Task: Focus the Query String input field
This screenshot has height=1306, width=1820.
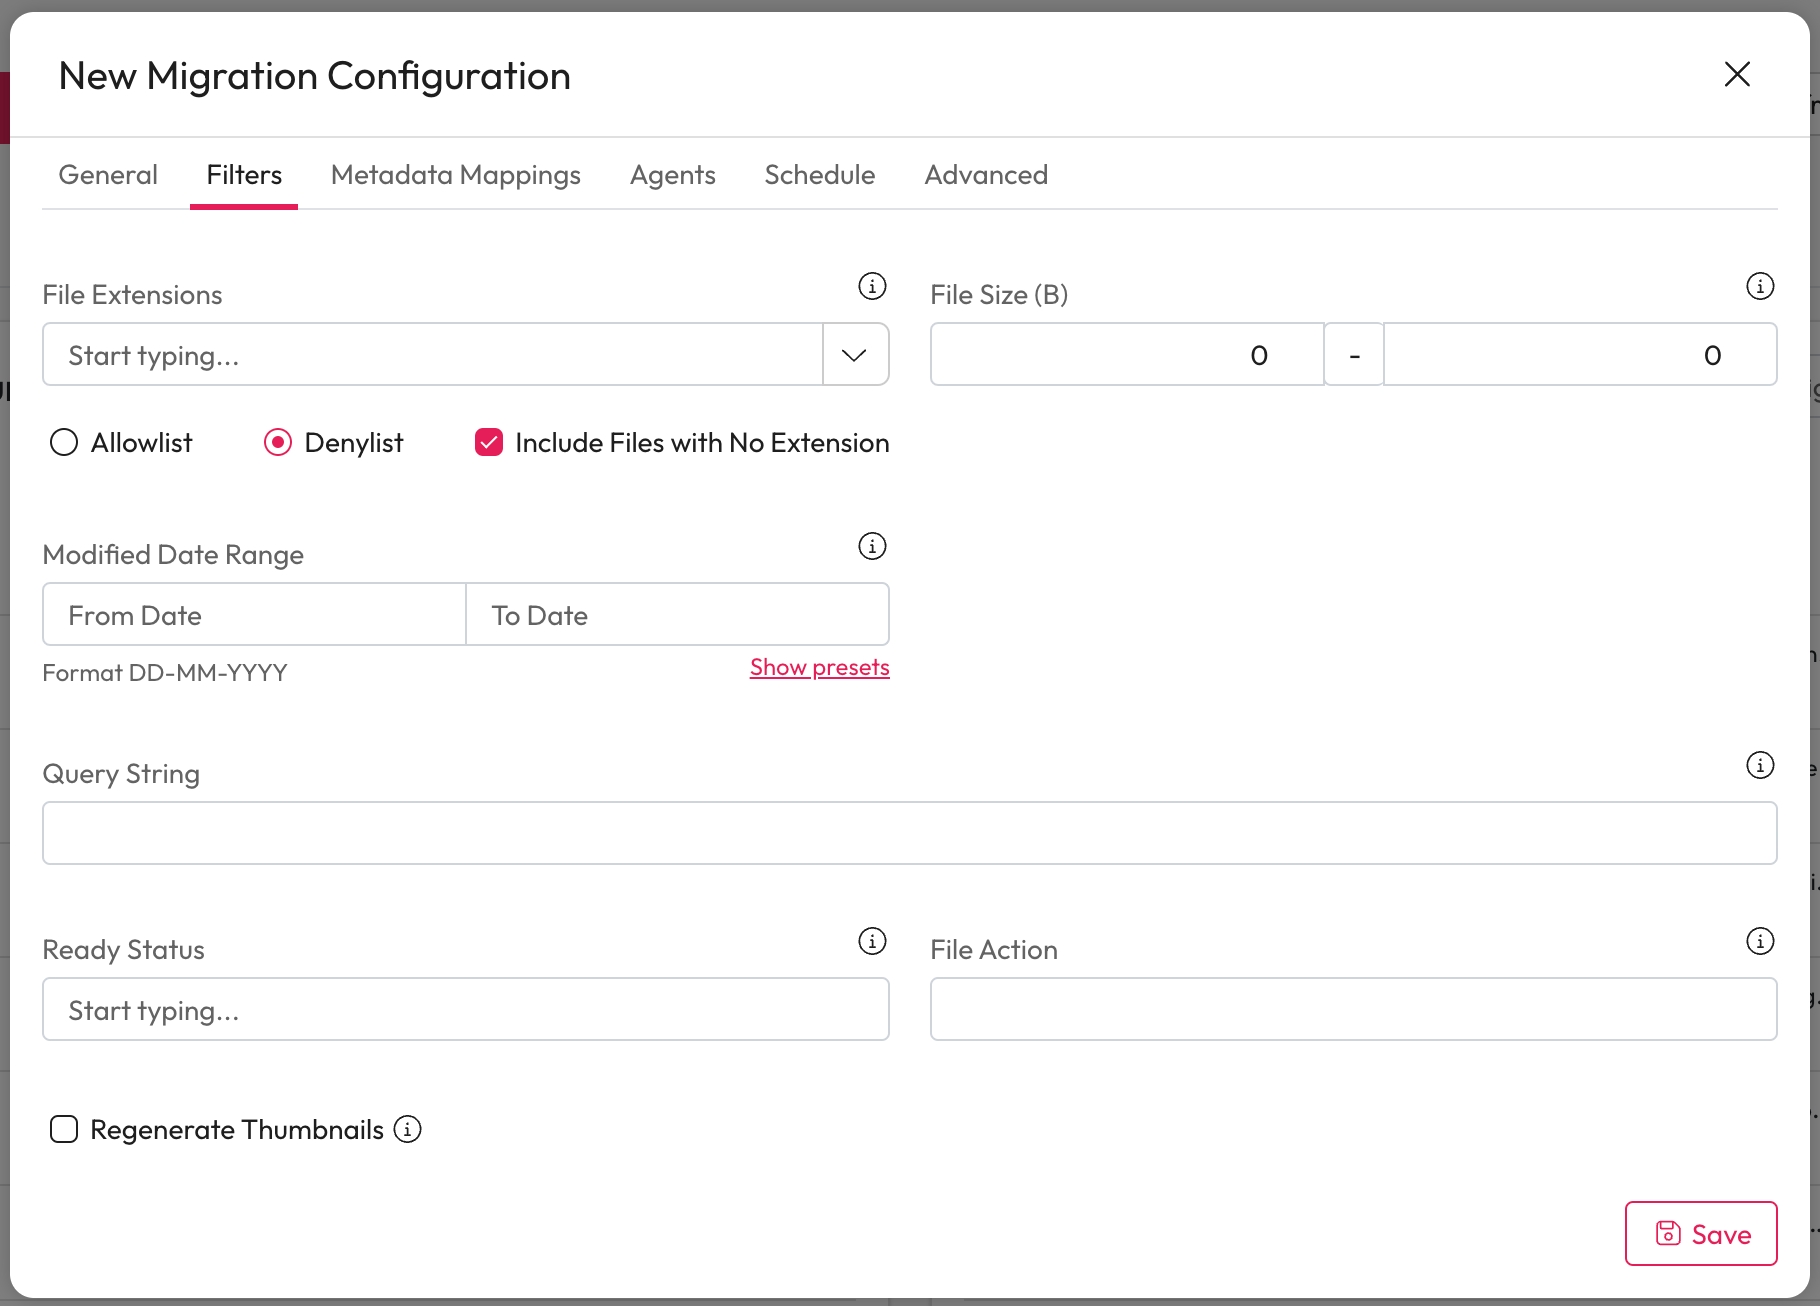Action: (x=909, y=833)
